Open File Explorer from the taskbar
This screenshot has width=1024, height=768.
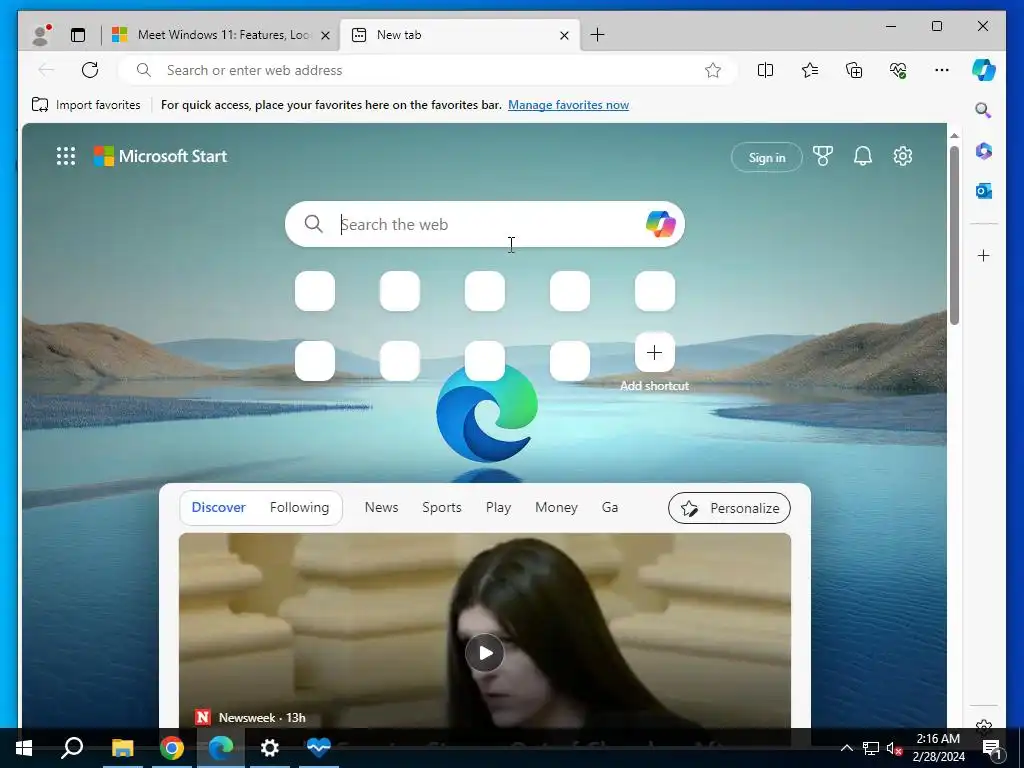[122, 748]
